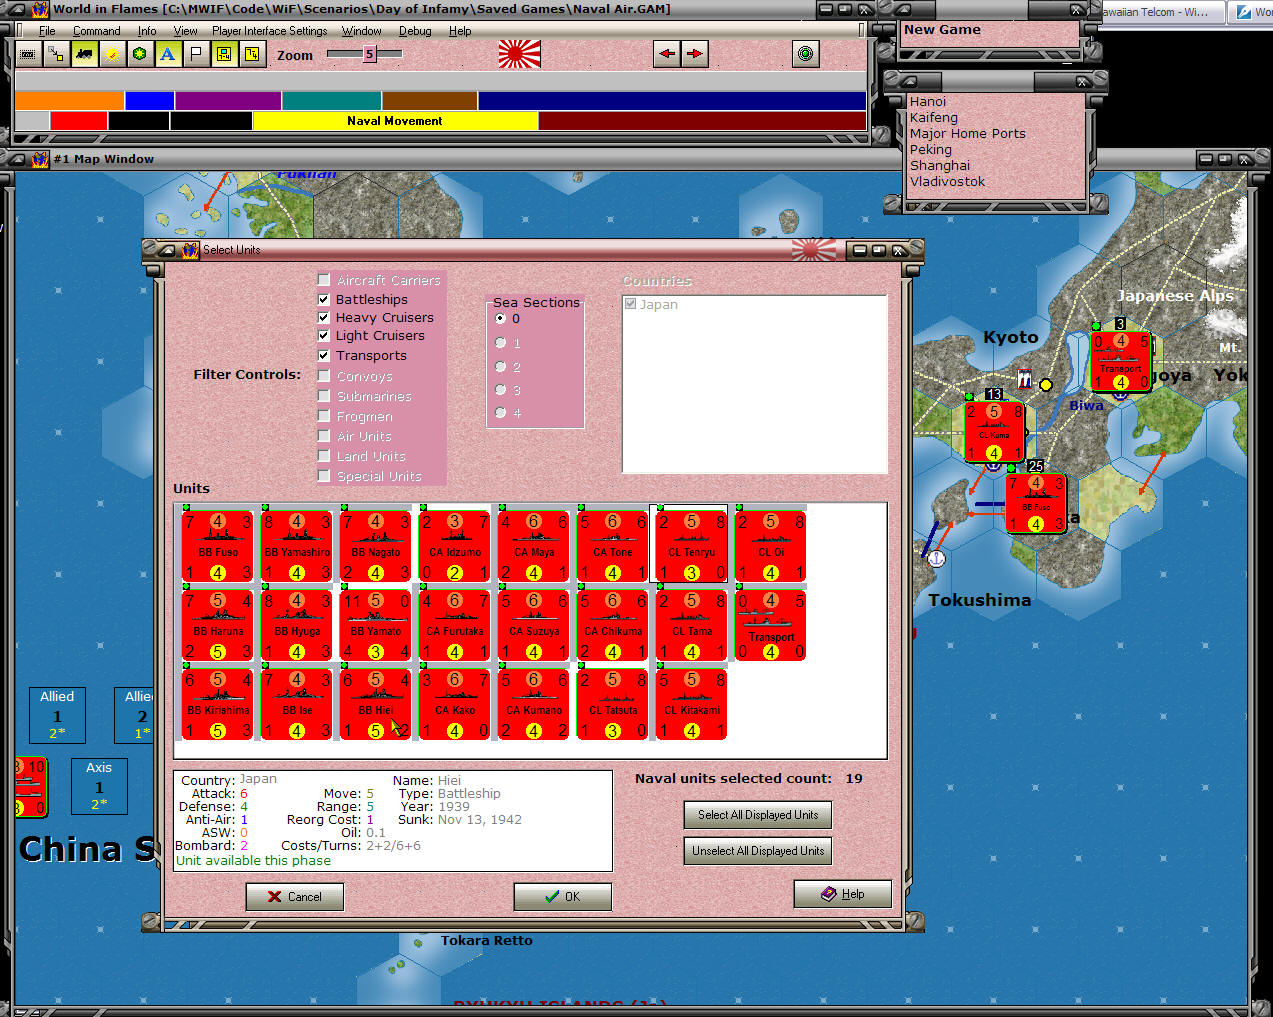Select sea section 4 radio button
The image size is (1273, 1017).
point(501,413)
